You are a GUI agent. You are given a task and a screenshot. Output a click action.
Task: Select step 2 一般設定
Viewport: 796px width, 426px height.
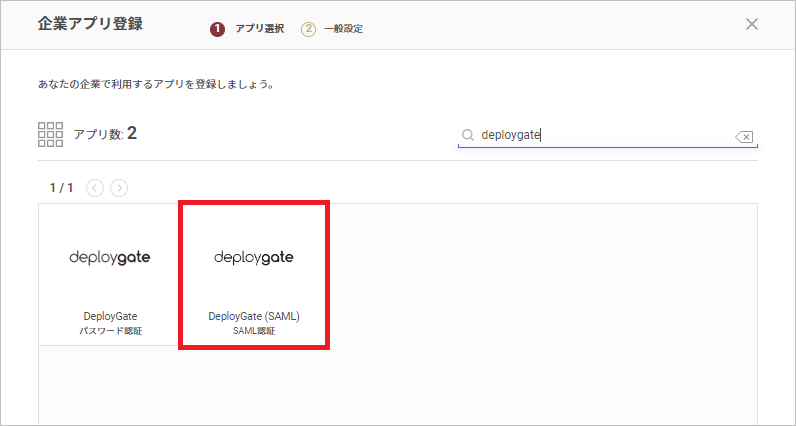coord(332,29)
